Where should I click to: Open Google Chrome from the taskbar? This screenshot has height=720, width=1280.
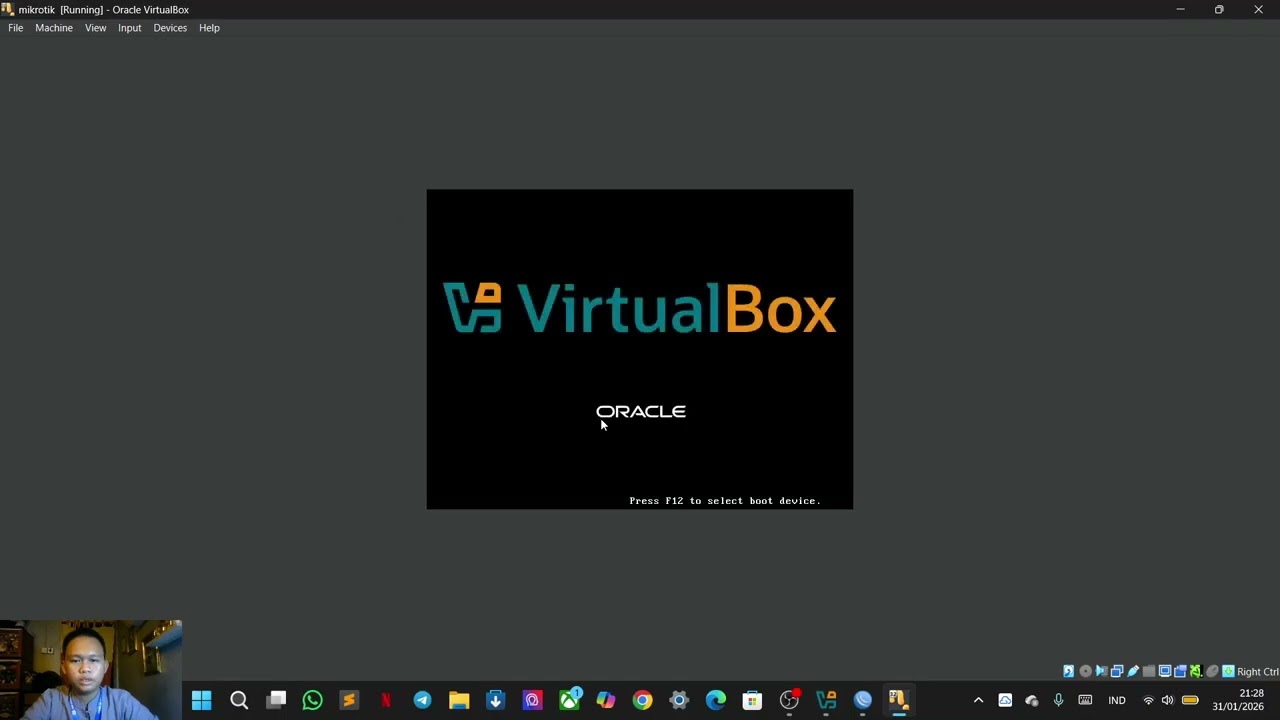(642, 700)
